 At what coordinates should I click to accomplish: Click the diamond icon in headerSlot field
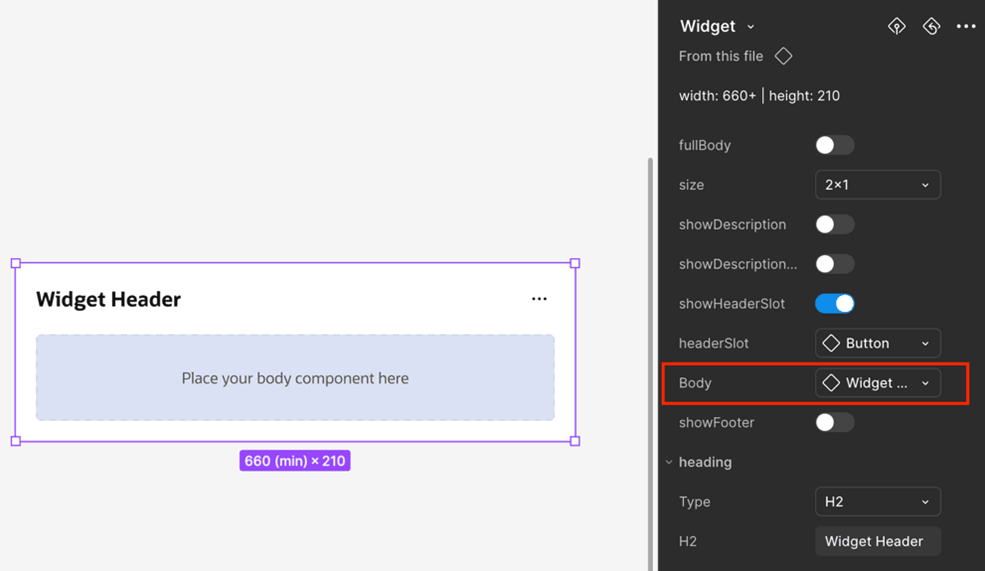click(831, 343)
